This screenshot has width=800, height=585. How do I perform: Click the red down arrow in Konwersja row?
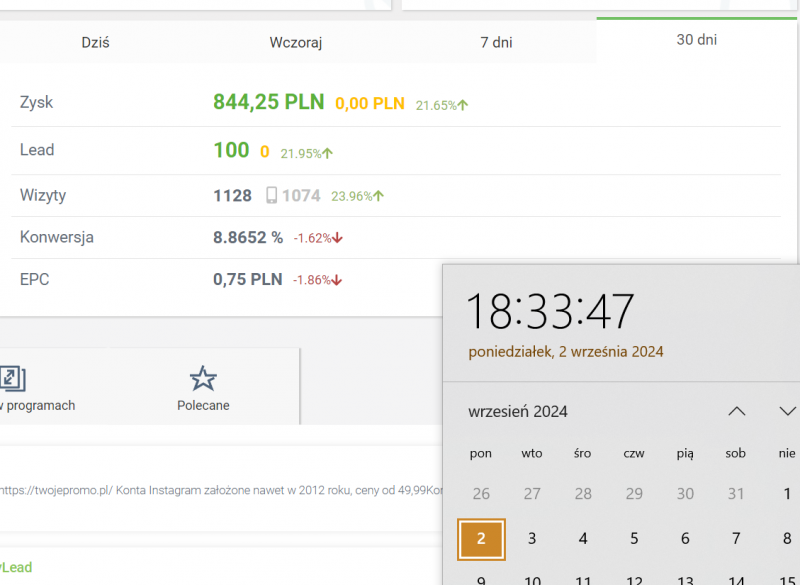pos(337,238)
